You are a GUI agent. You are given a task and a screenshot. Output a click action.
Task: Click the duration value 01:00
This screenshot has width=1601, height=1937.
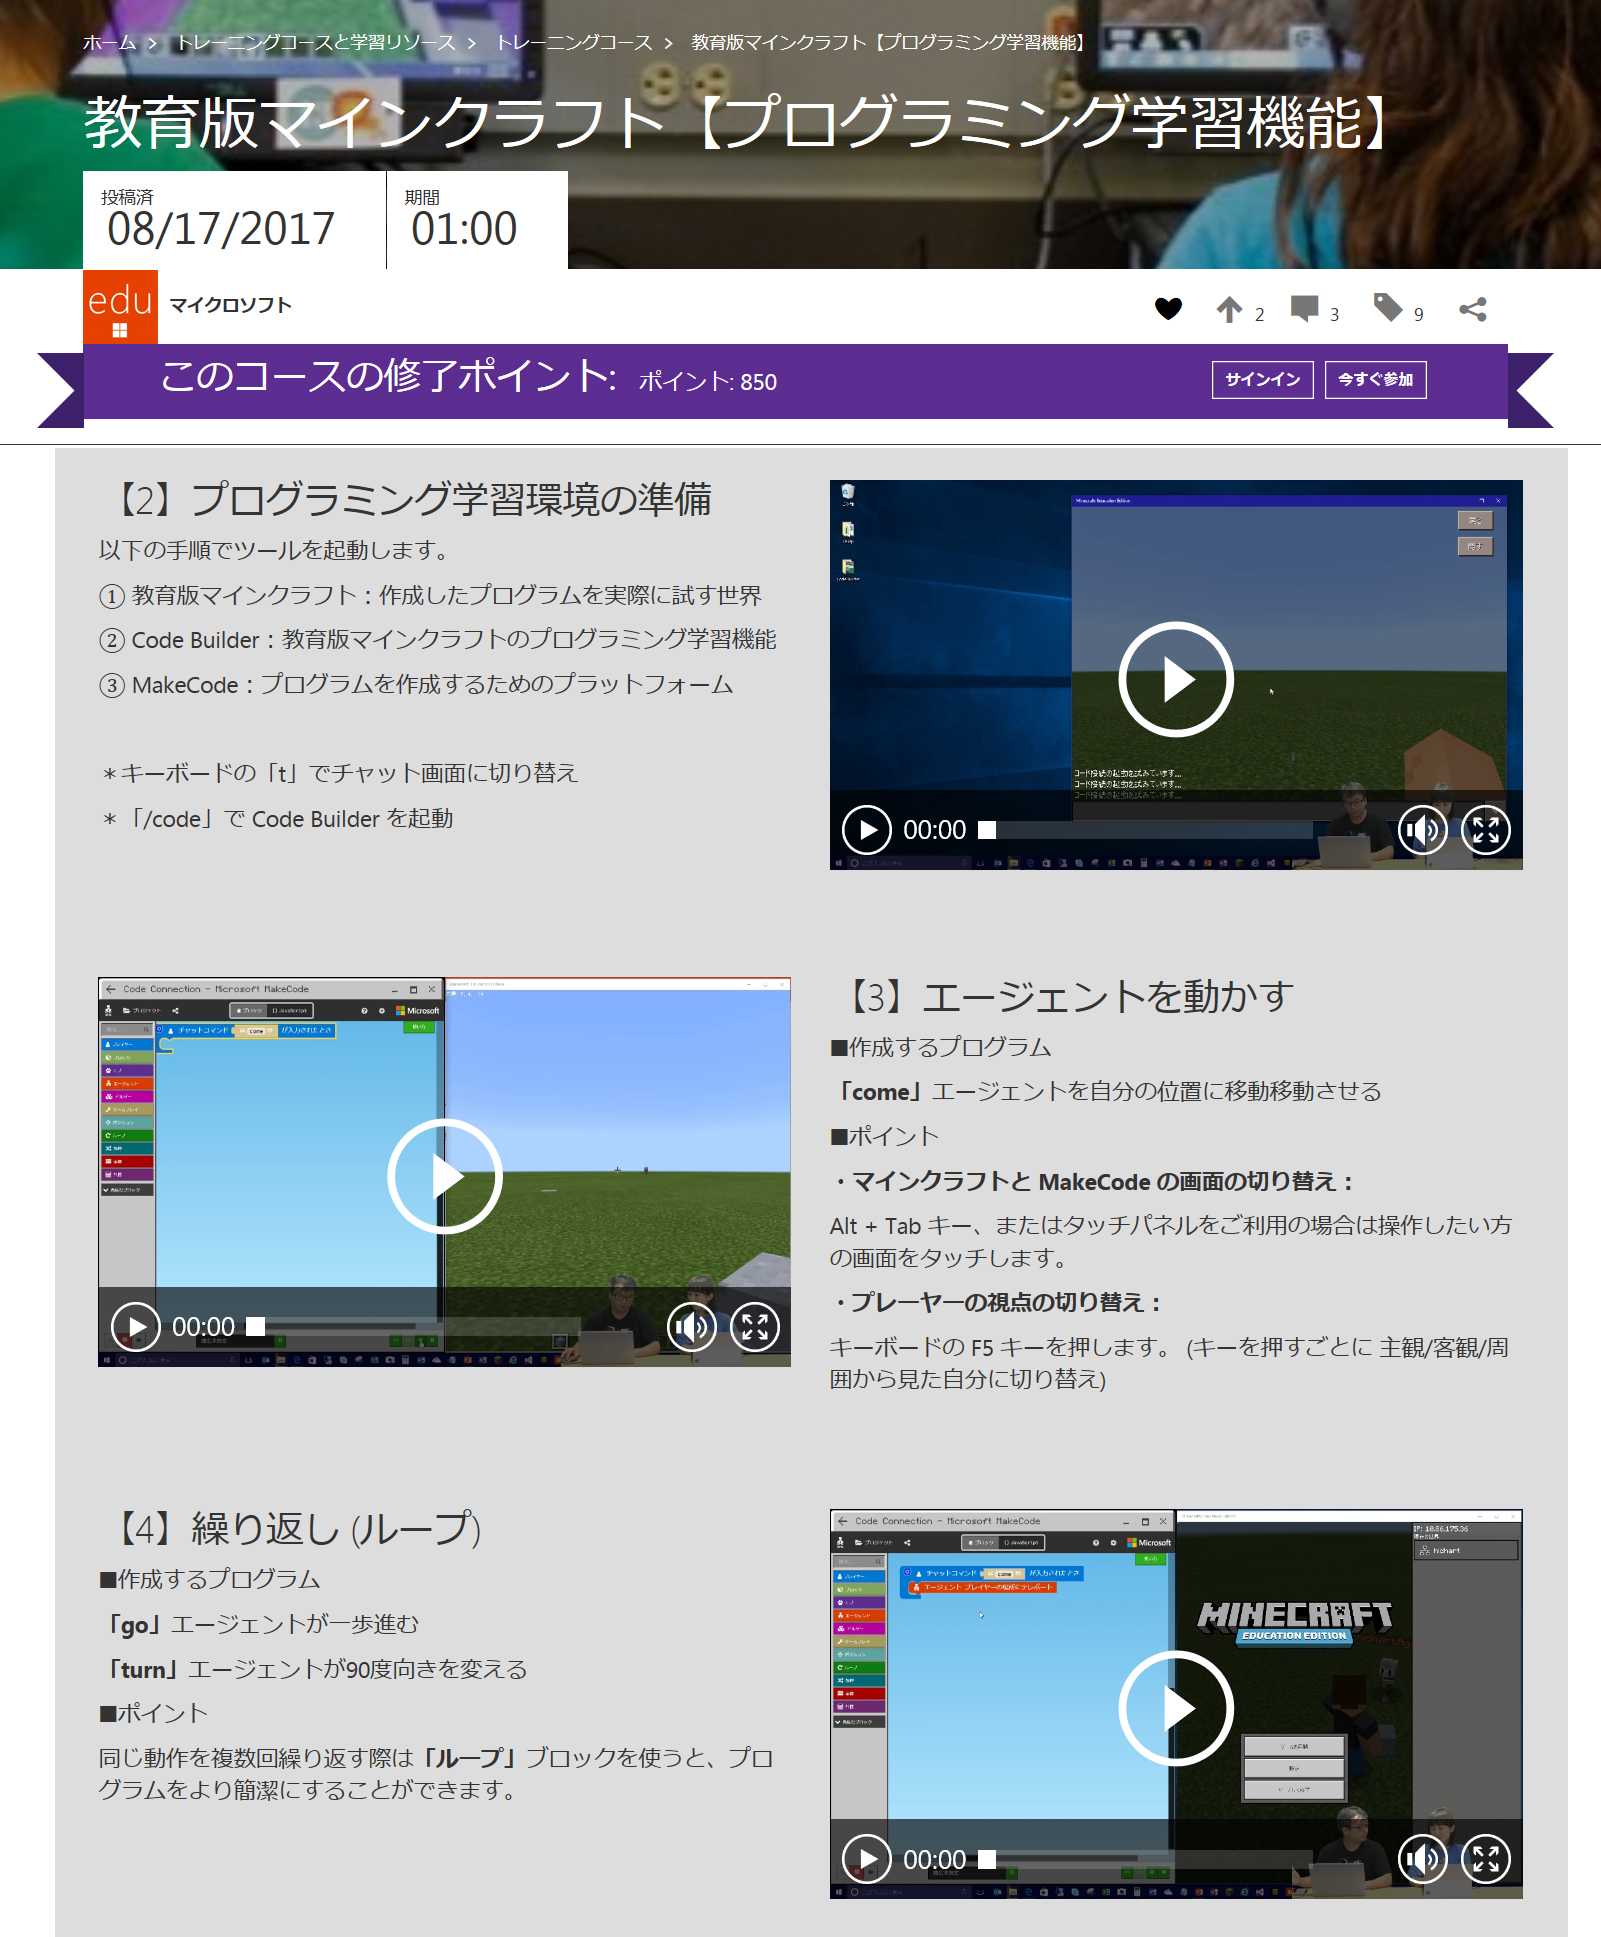pos(464,229)
